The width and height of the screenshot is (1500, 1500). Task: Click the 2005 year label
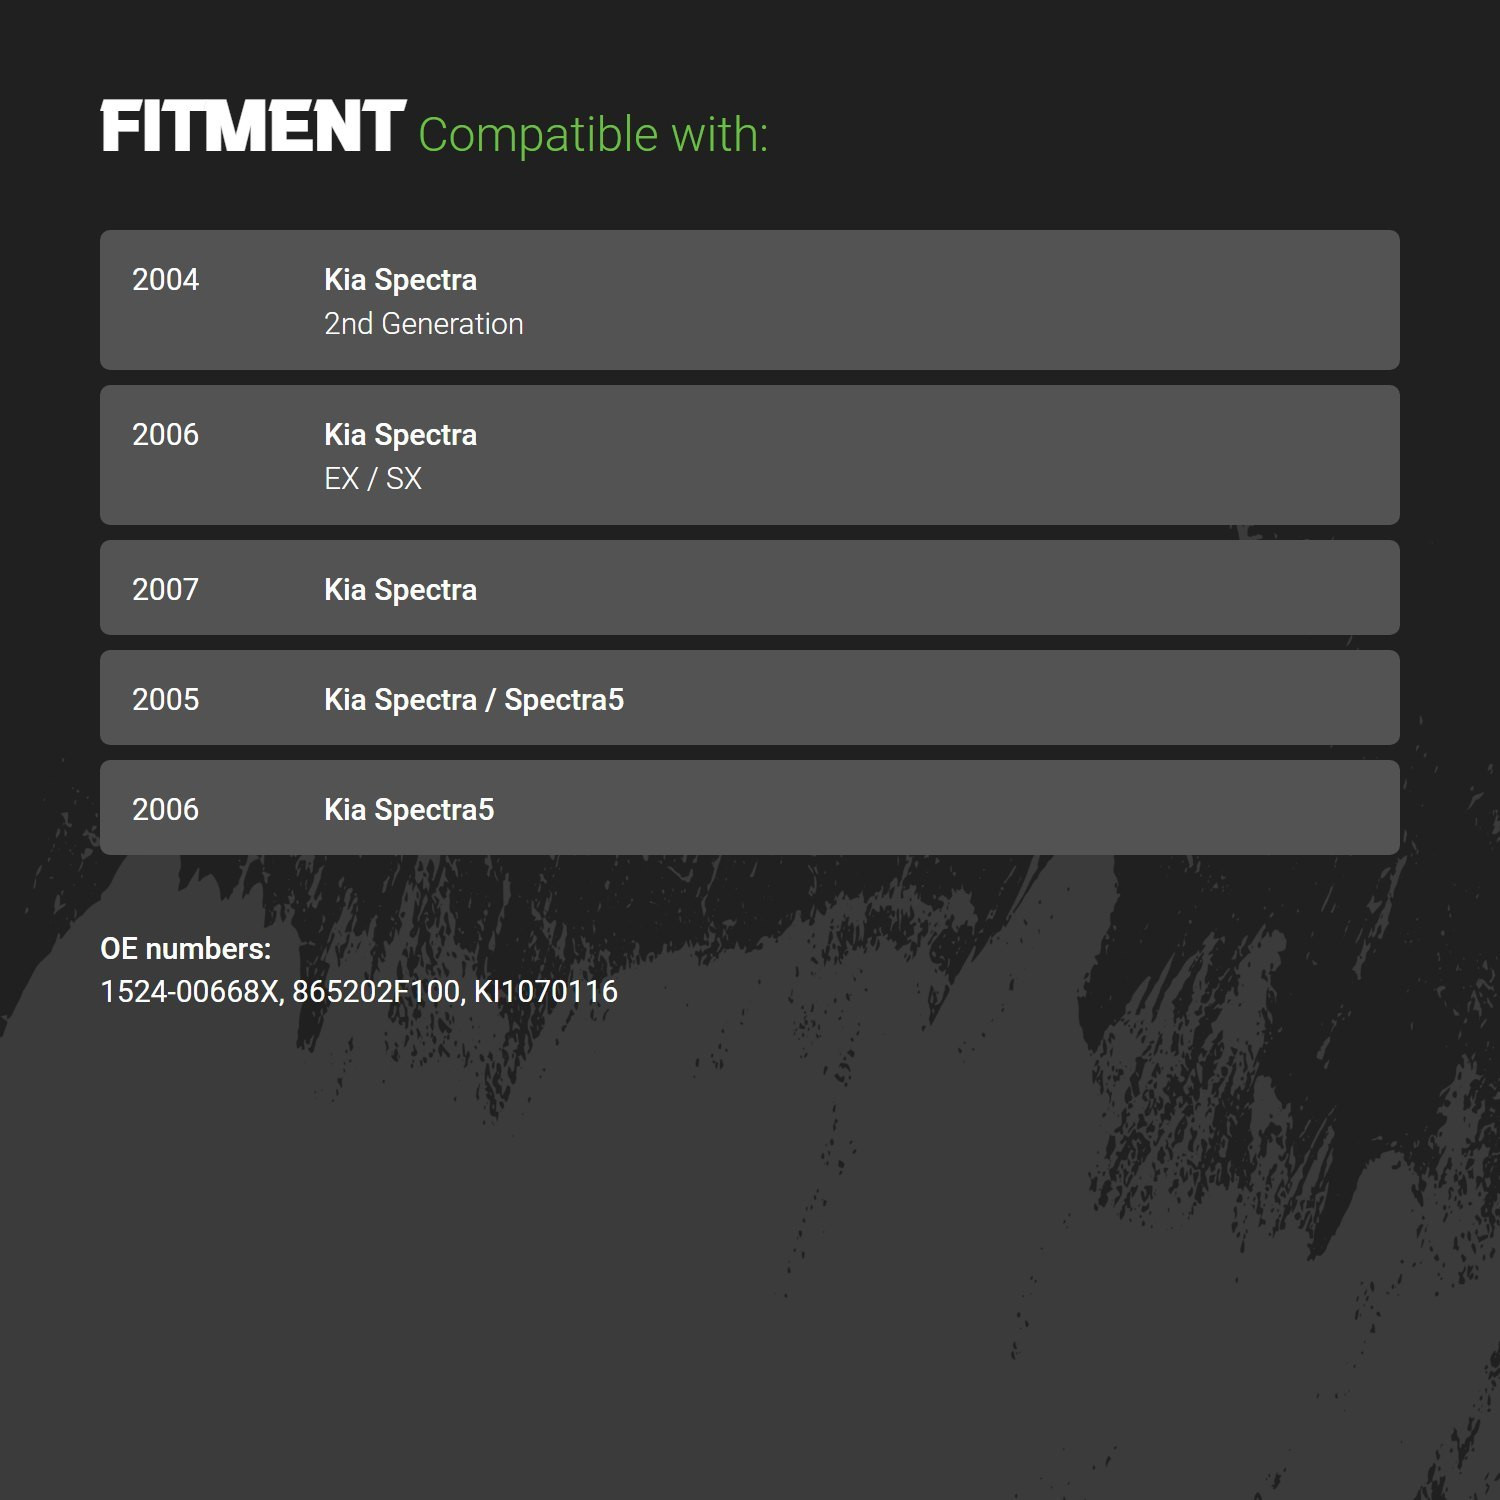165,700
